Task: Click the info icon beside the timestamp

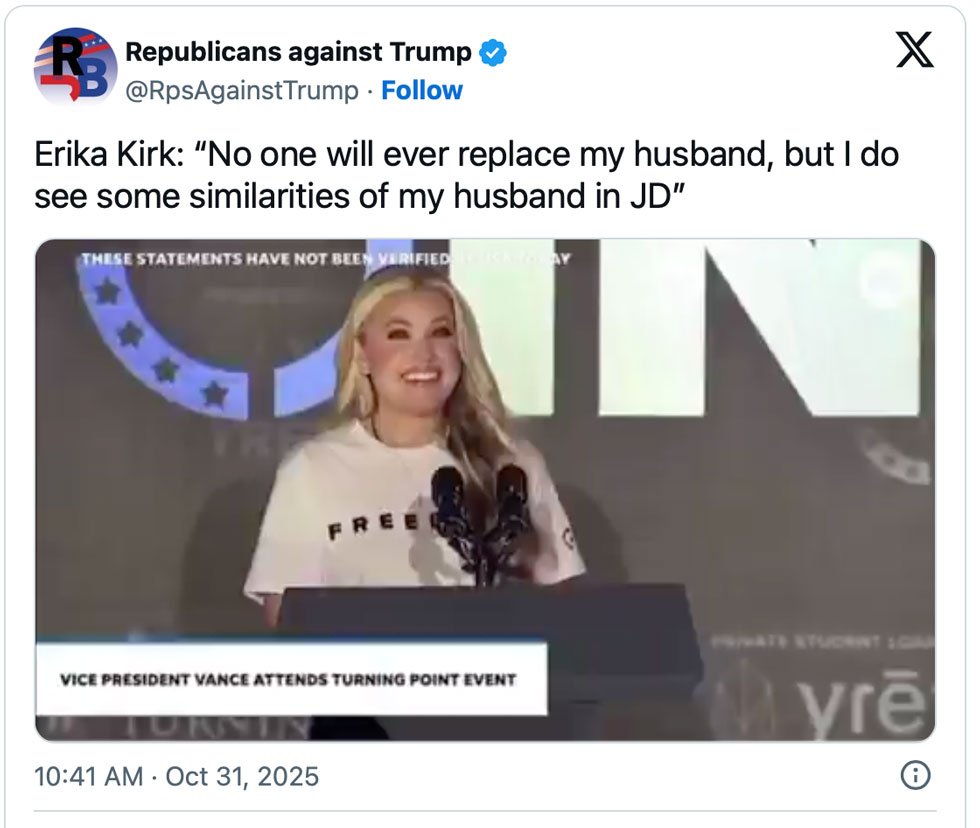Action: click(915, 774)
